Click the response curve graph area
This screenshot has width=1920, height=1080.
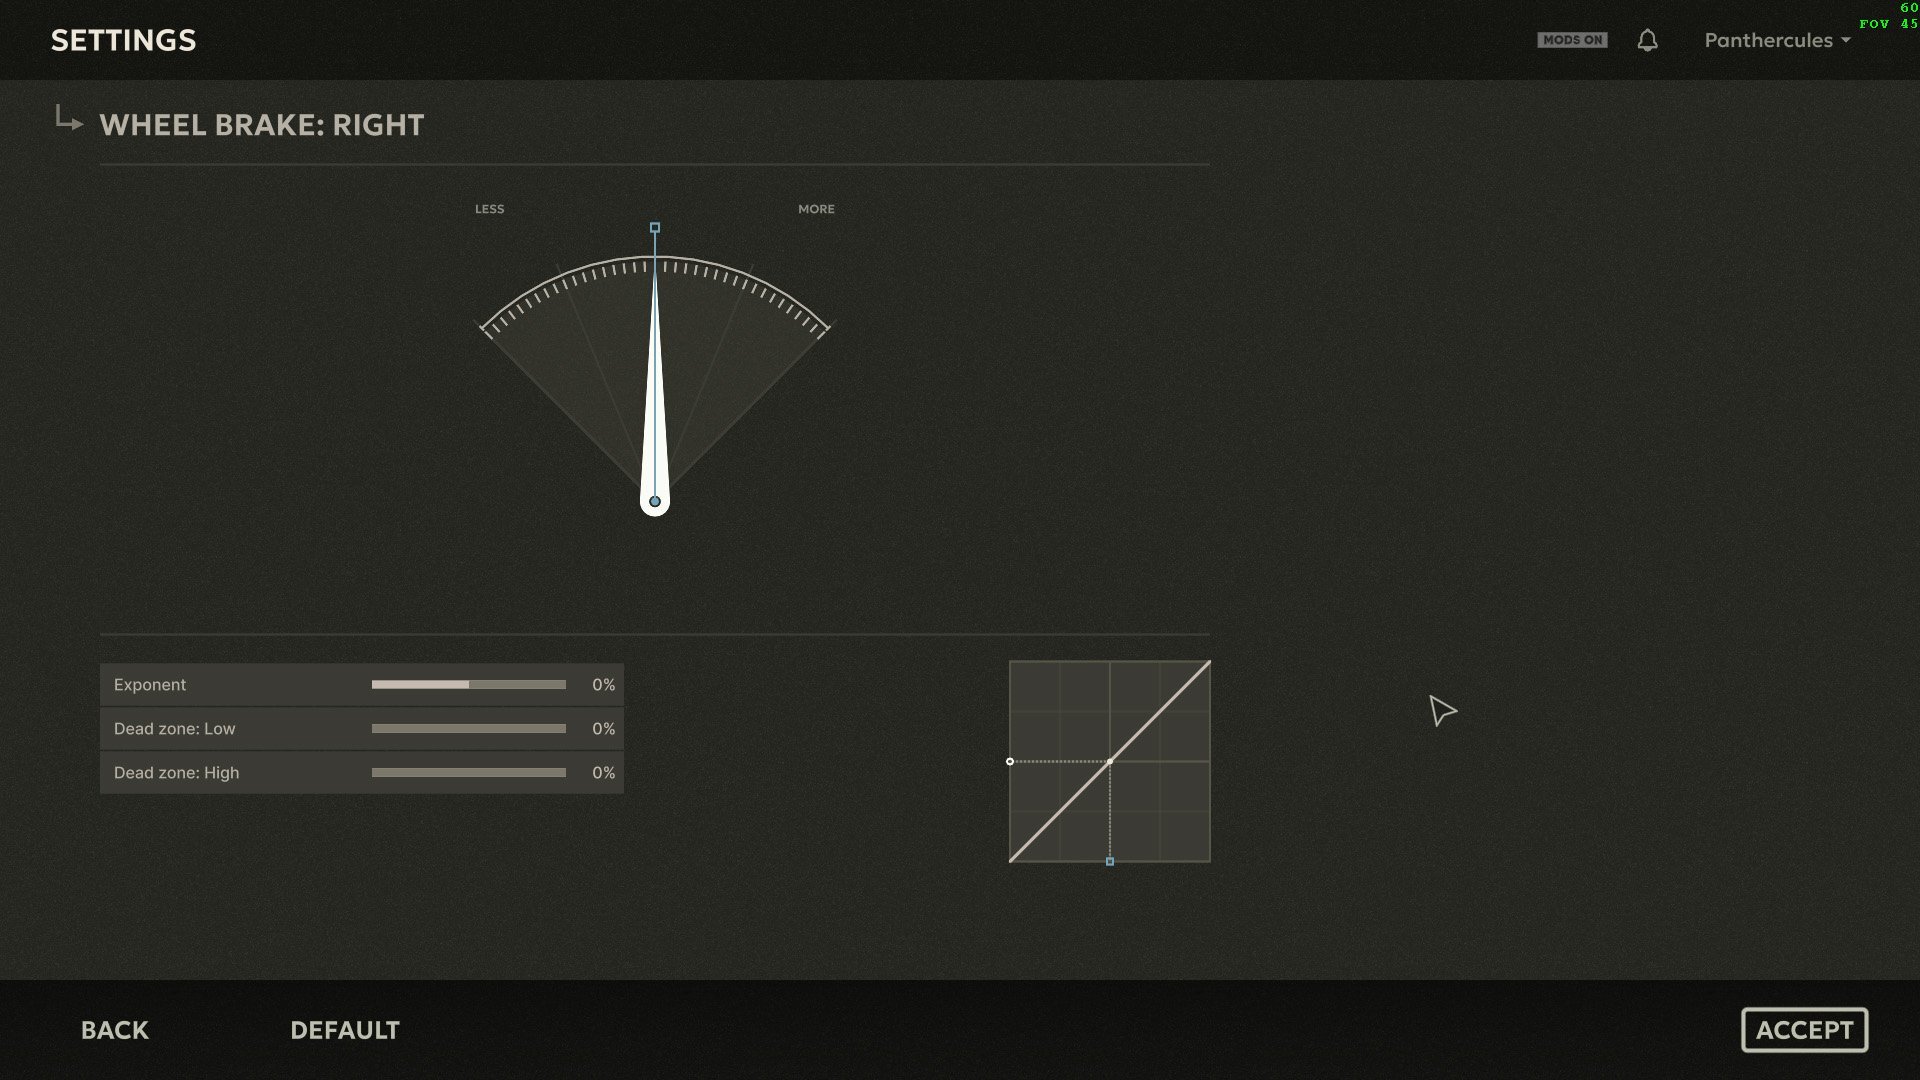click(1110, 761)
